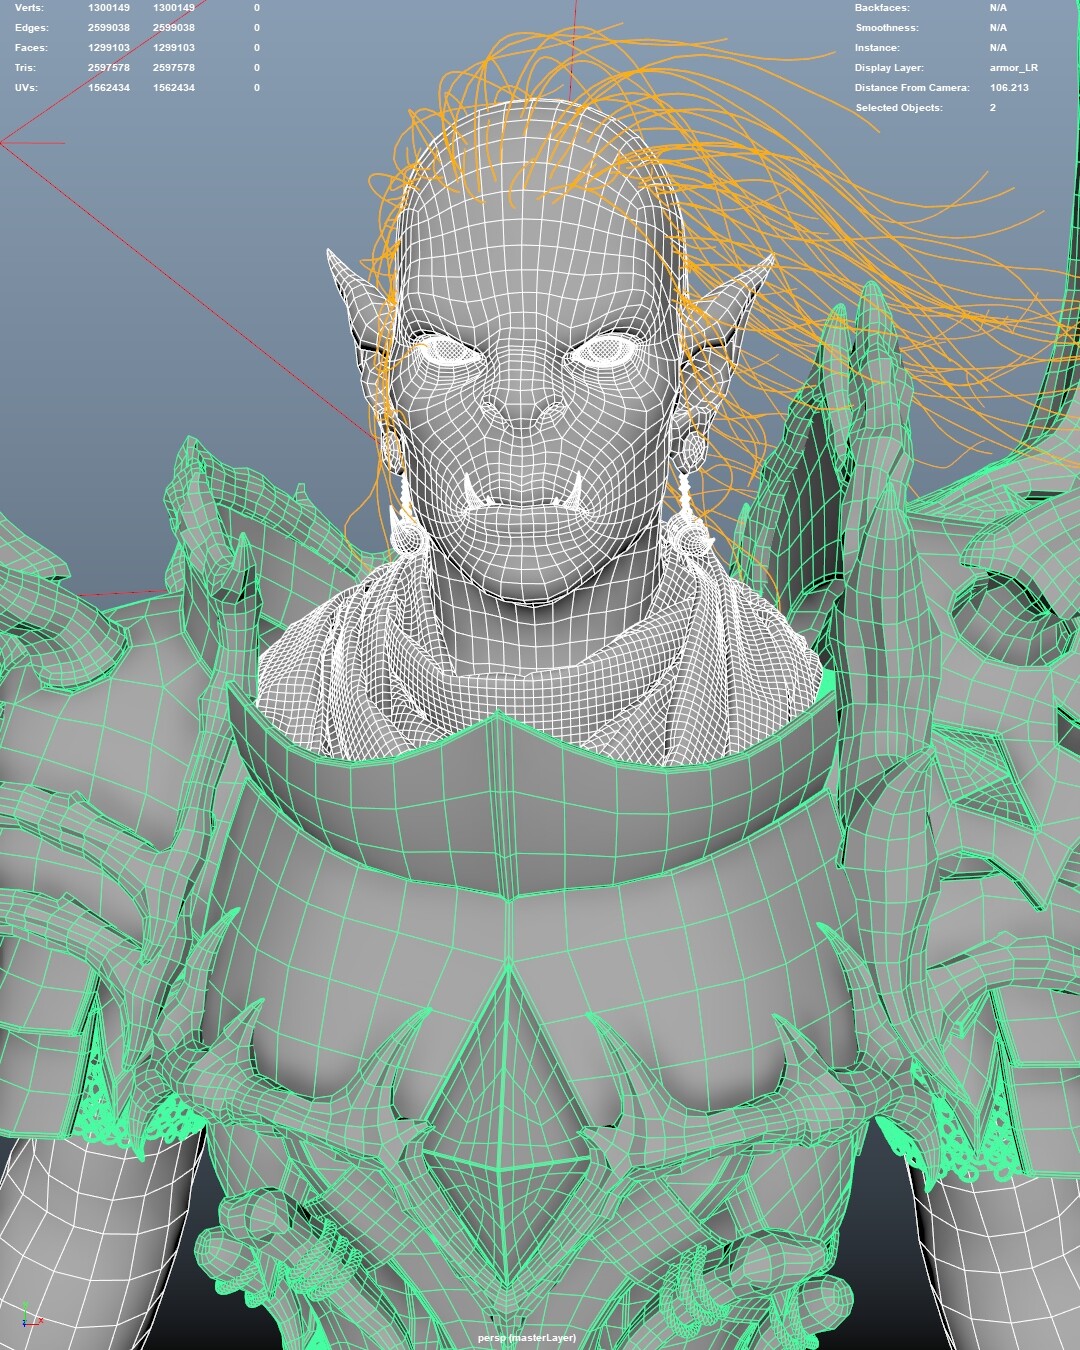Click the 106.213 distance value

[1009, 87]
